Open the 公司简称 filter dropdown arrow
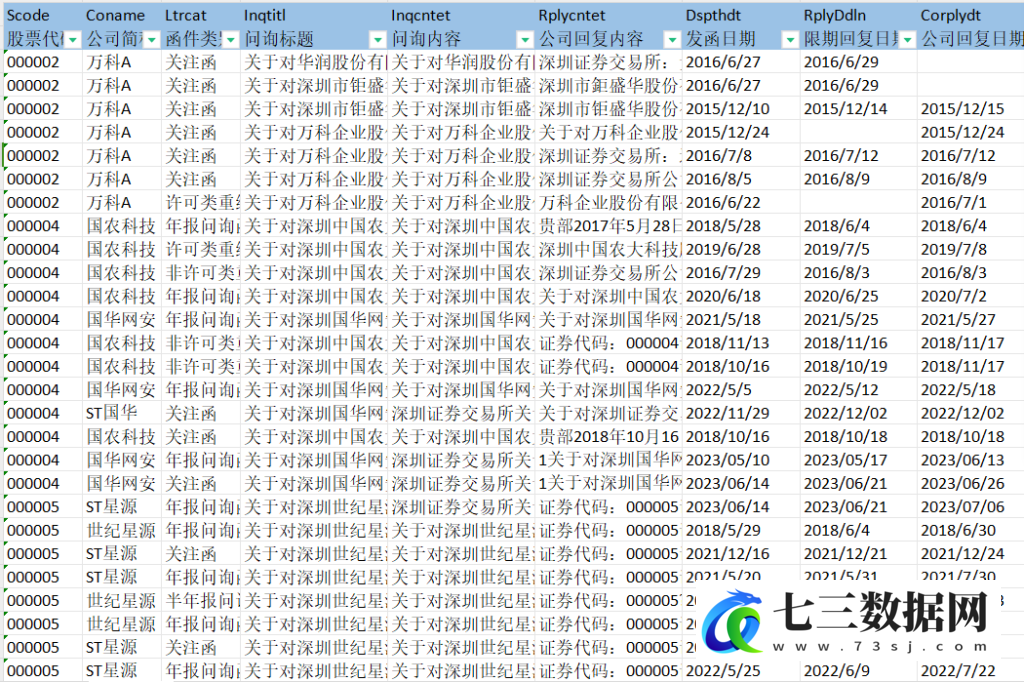The height and width of the screenshot is (682, 1024). (152, 40)
